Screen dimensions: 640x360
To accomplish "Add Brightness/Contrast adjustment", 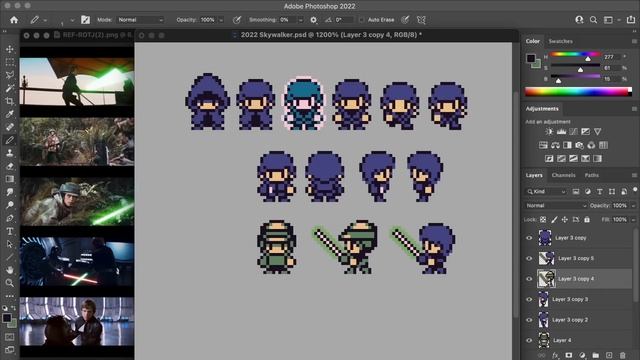I will click(x=549, y=131).
